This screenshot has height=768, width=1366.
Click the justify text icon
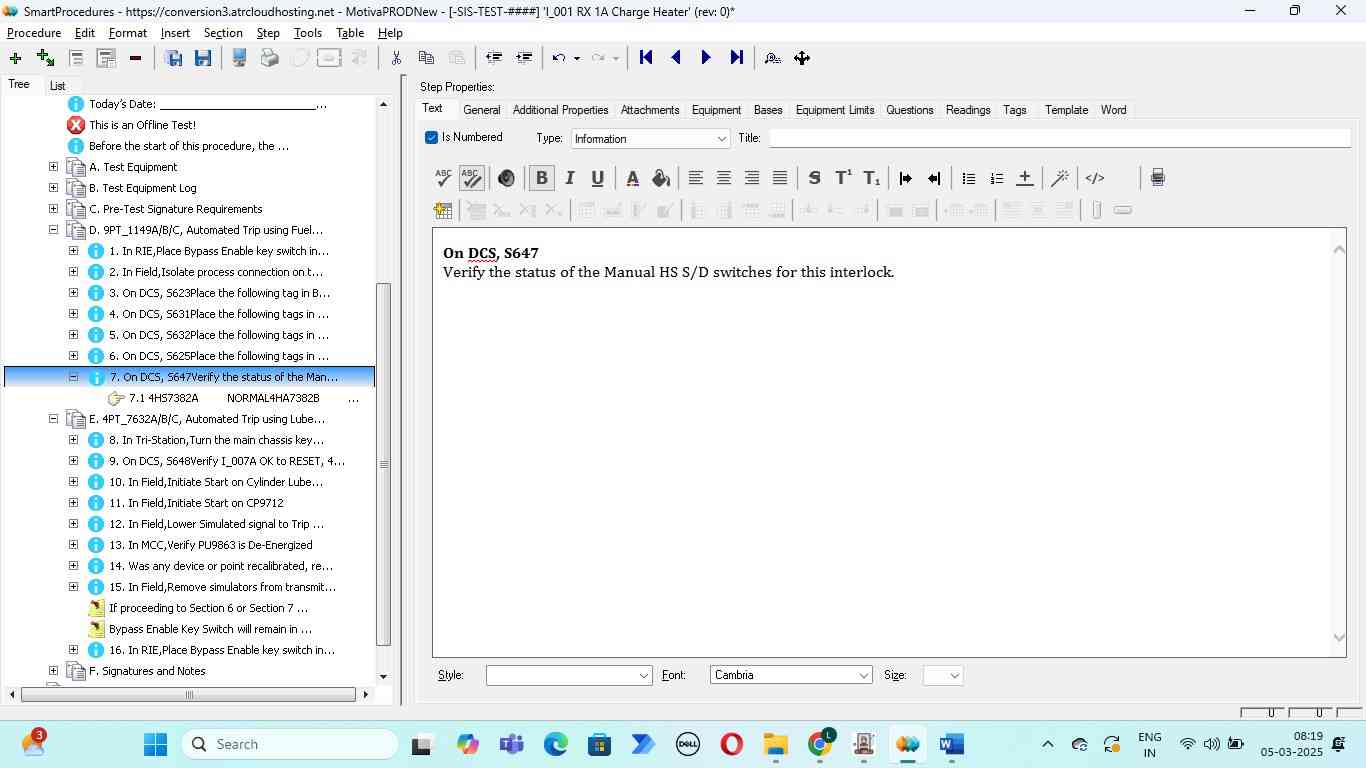click(780, 178)
